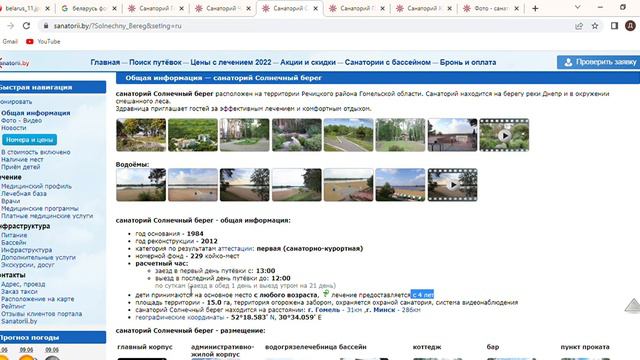Image resolution: width=640 pixels, height=360 pixels.
Task: Click the географические координаты text
Action: [x=180, y=317]
